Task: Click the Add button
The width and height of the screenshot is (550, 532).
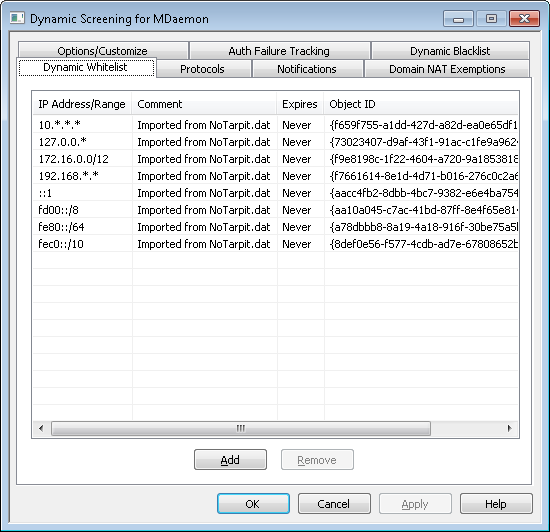Action: tap(230, 459)
